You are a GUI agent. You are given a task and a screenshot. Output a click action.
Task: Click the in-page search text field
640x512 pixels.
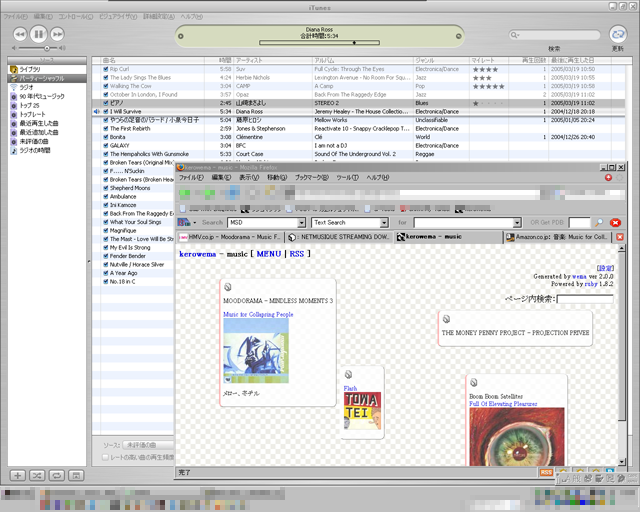click(585, 299)
